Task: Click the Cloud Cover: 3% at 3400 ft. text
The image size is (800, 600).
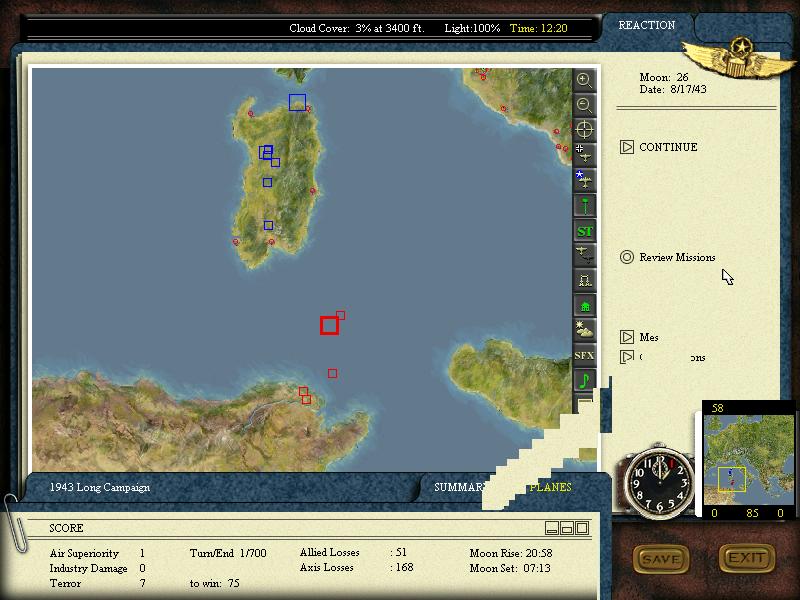Action: point(357,28)
